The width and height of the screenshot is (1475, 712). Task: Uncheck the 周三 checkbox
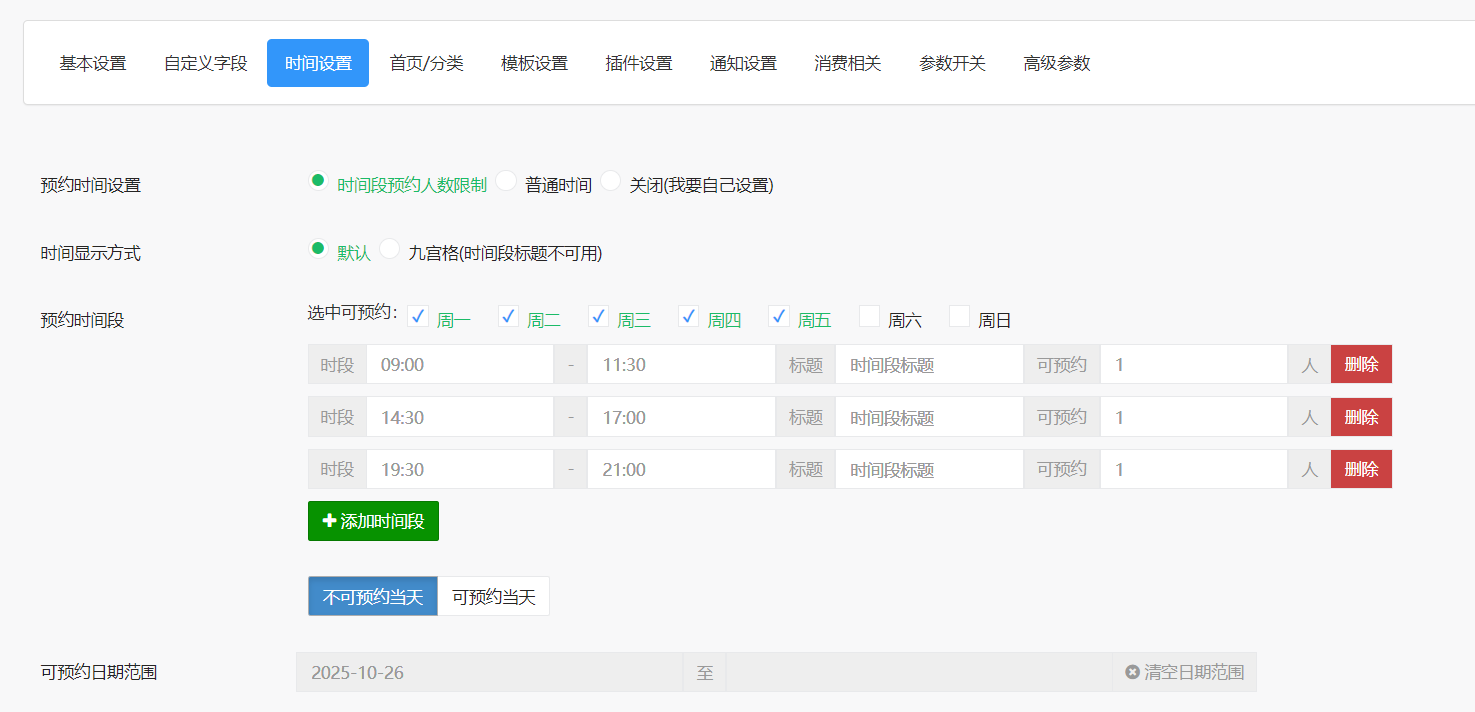tap(598, 317)
